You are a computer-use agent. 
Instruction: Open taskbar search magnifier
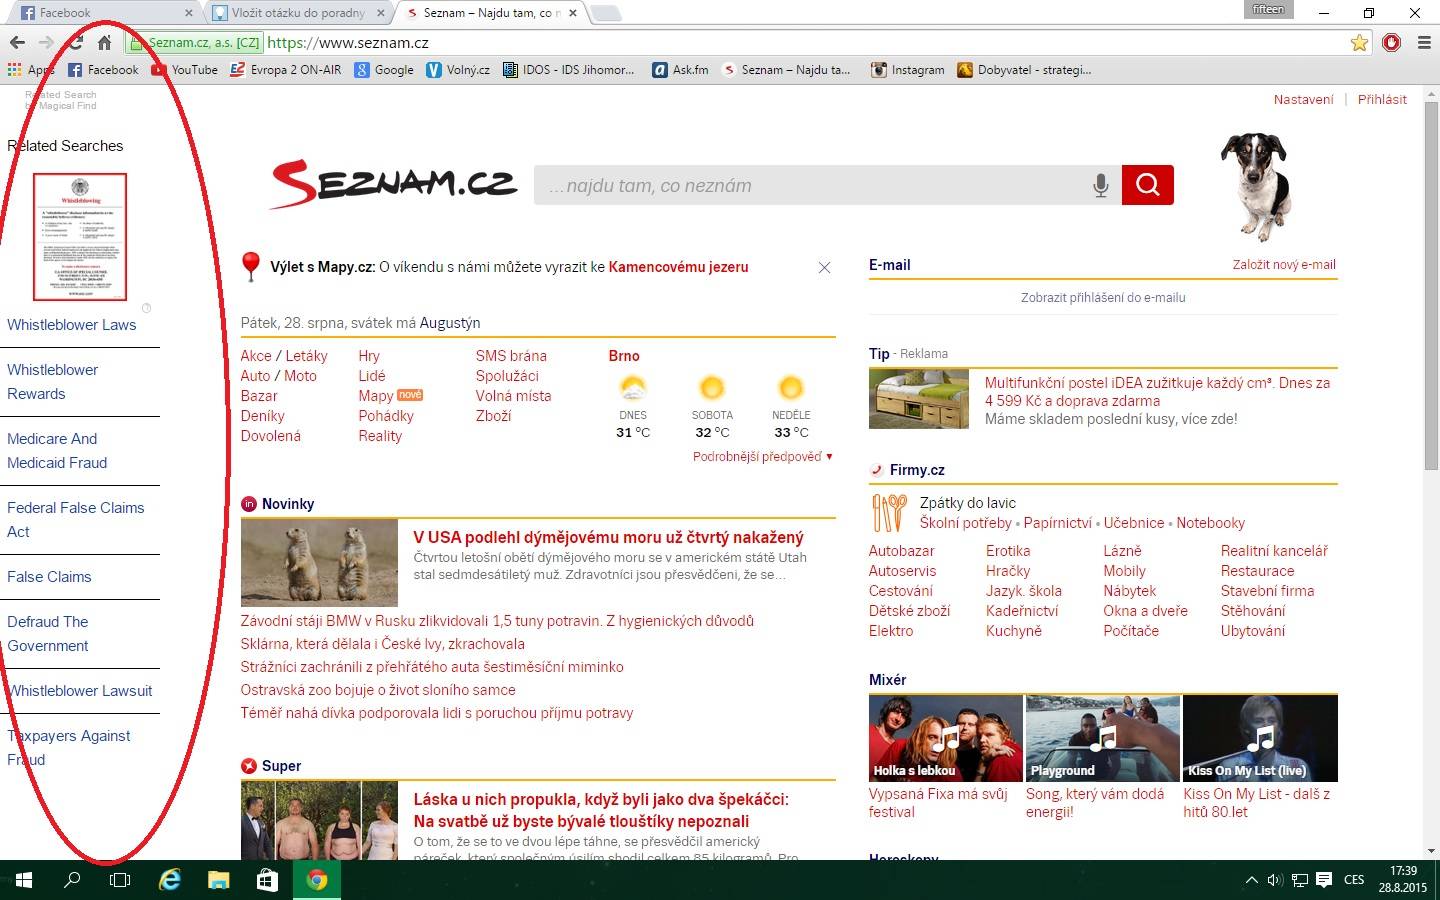click(72, 880)
